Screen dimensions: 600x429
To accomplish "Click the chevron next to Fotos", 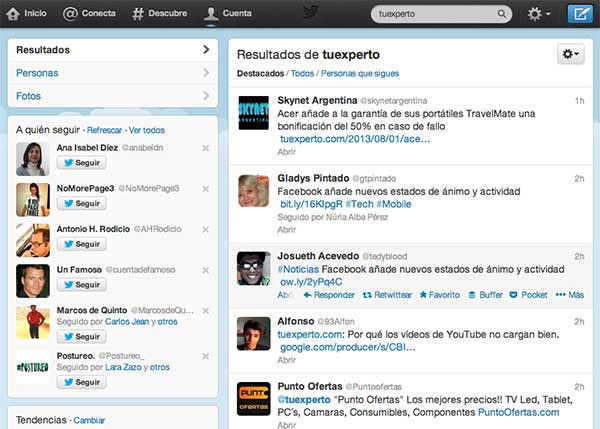I will (206, 95).
